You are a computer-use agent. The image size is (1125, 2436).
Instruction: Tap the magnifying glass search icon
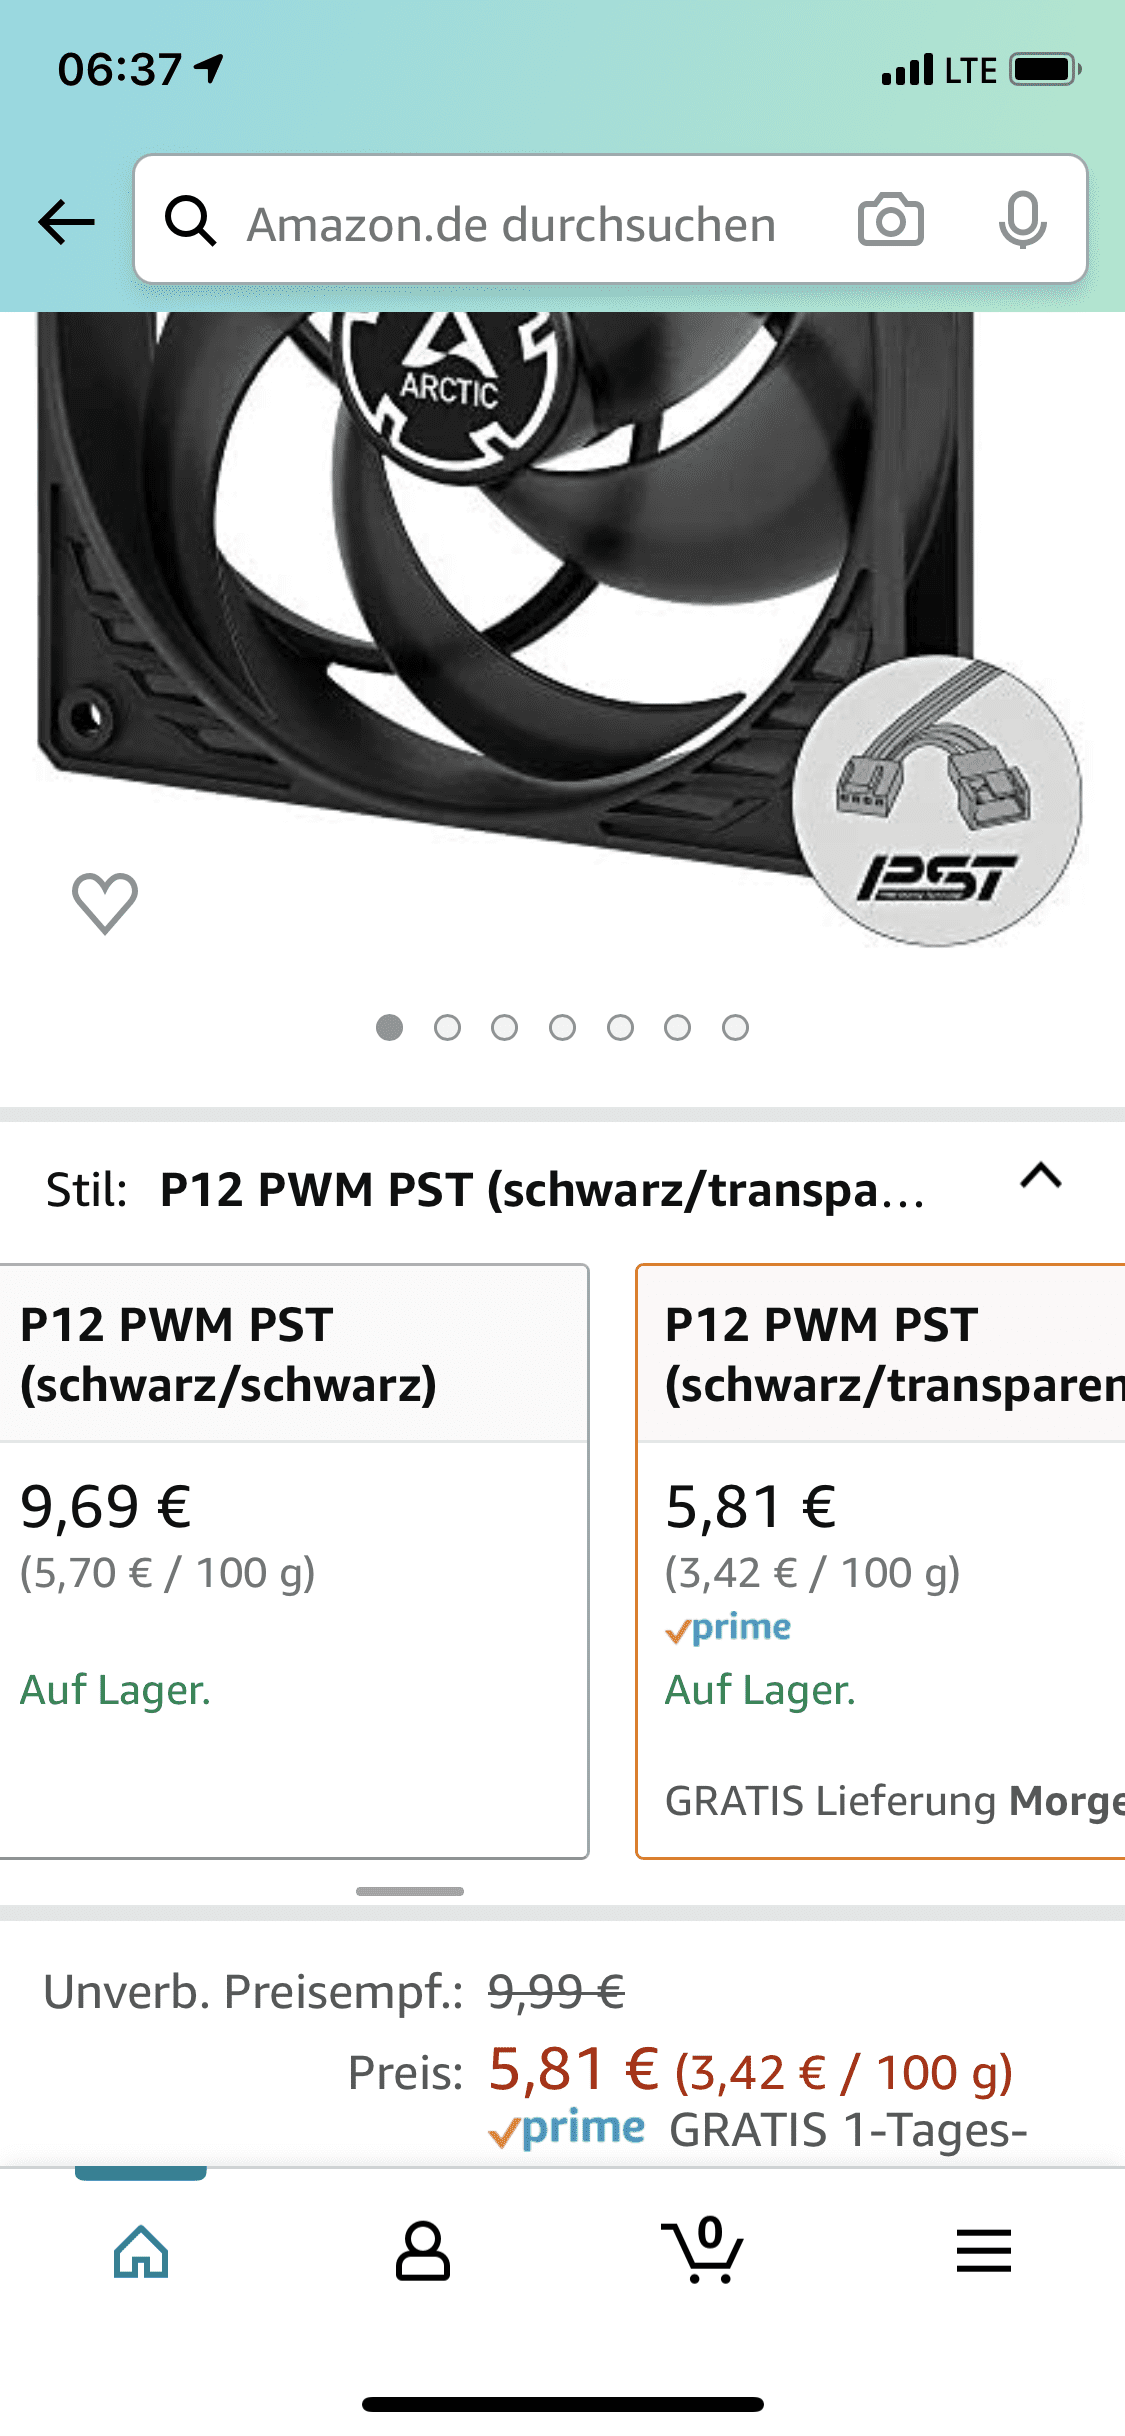tap(190, 220)
